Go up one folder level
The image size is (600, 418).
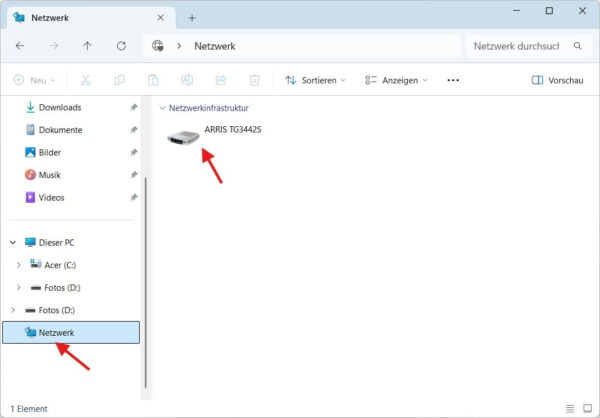[x=87, y=46]
